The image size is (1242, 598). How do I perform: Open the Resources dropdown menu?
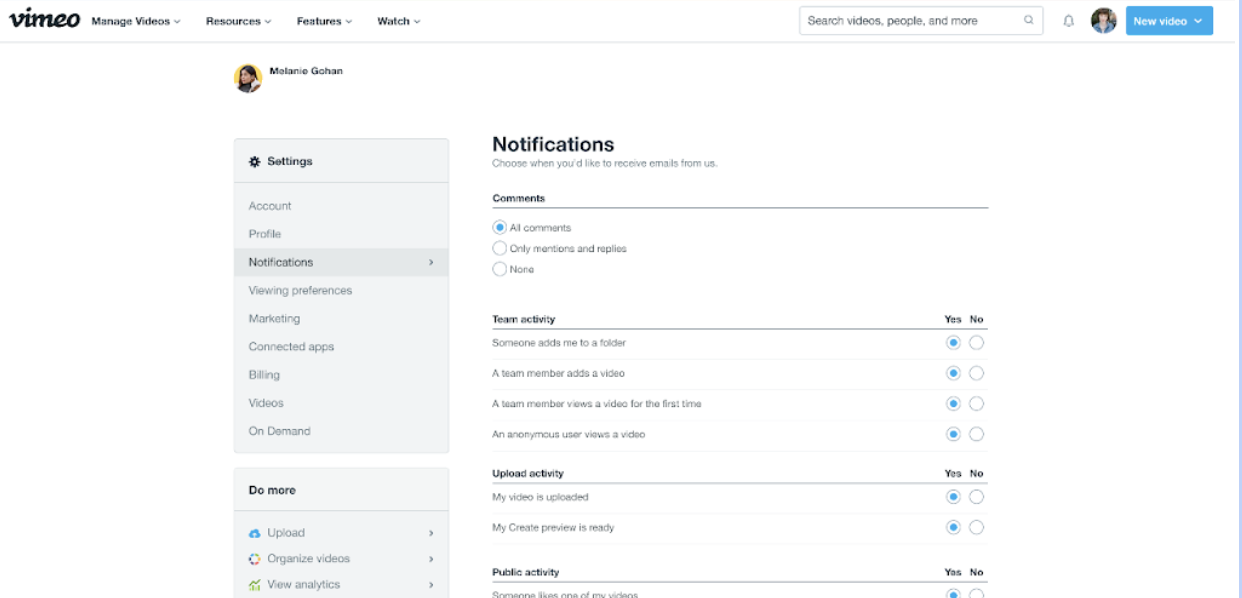(238, 21)
